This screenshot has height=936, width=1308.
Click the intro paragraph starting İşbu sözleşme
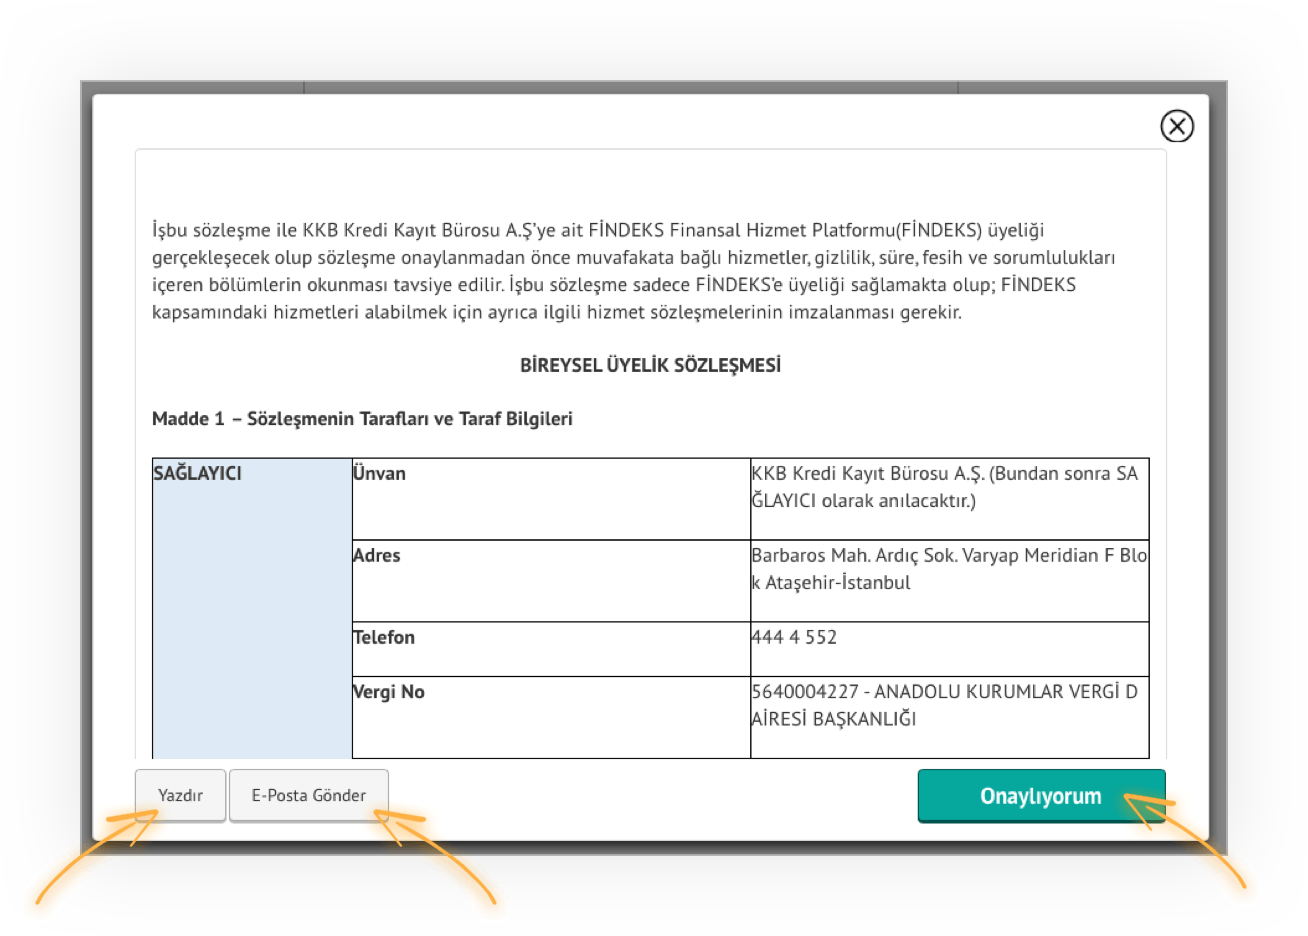(634, 271)
